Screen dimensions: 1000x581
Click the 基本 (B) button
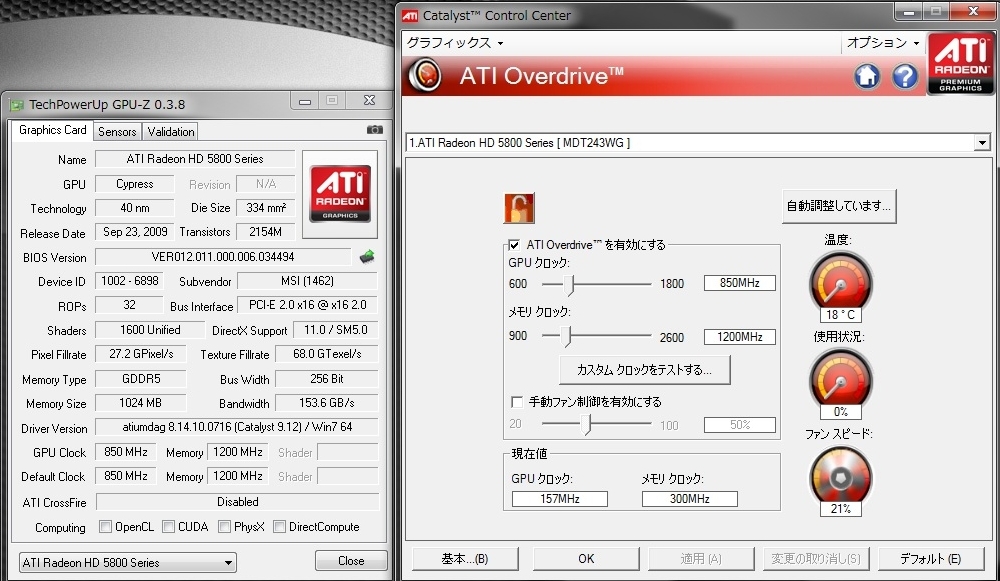pos(465,559)
